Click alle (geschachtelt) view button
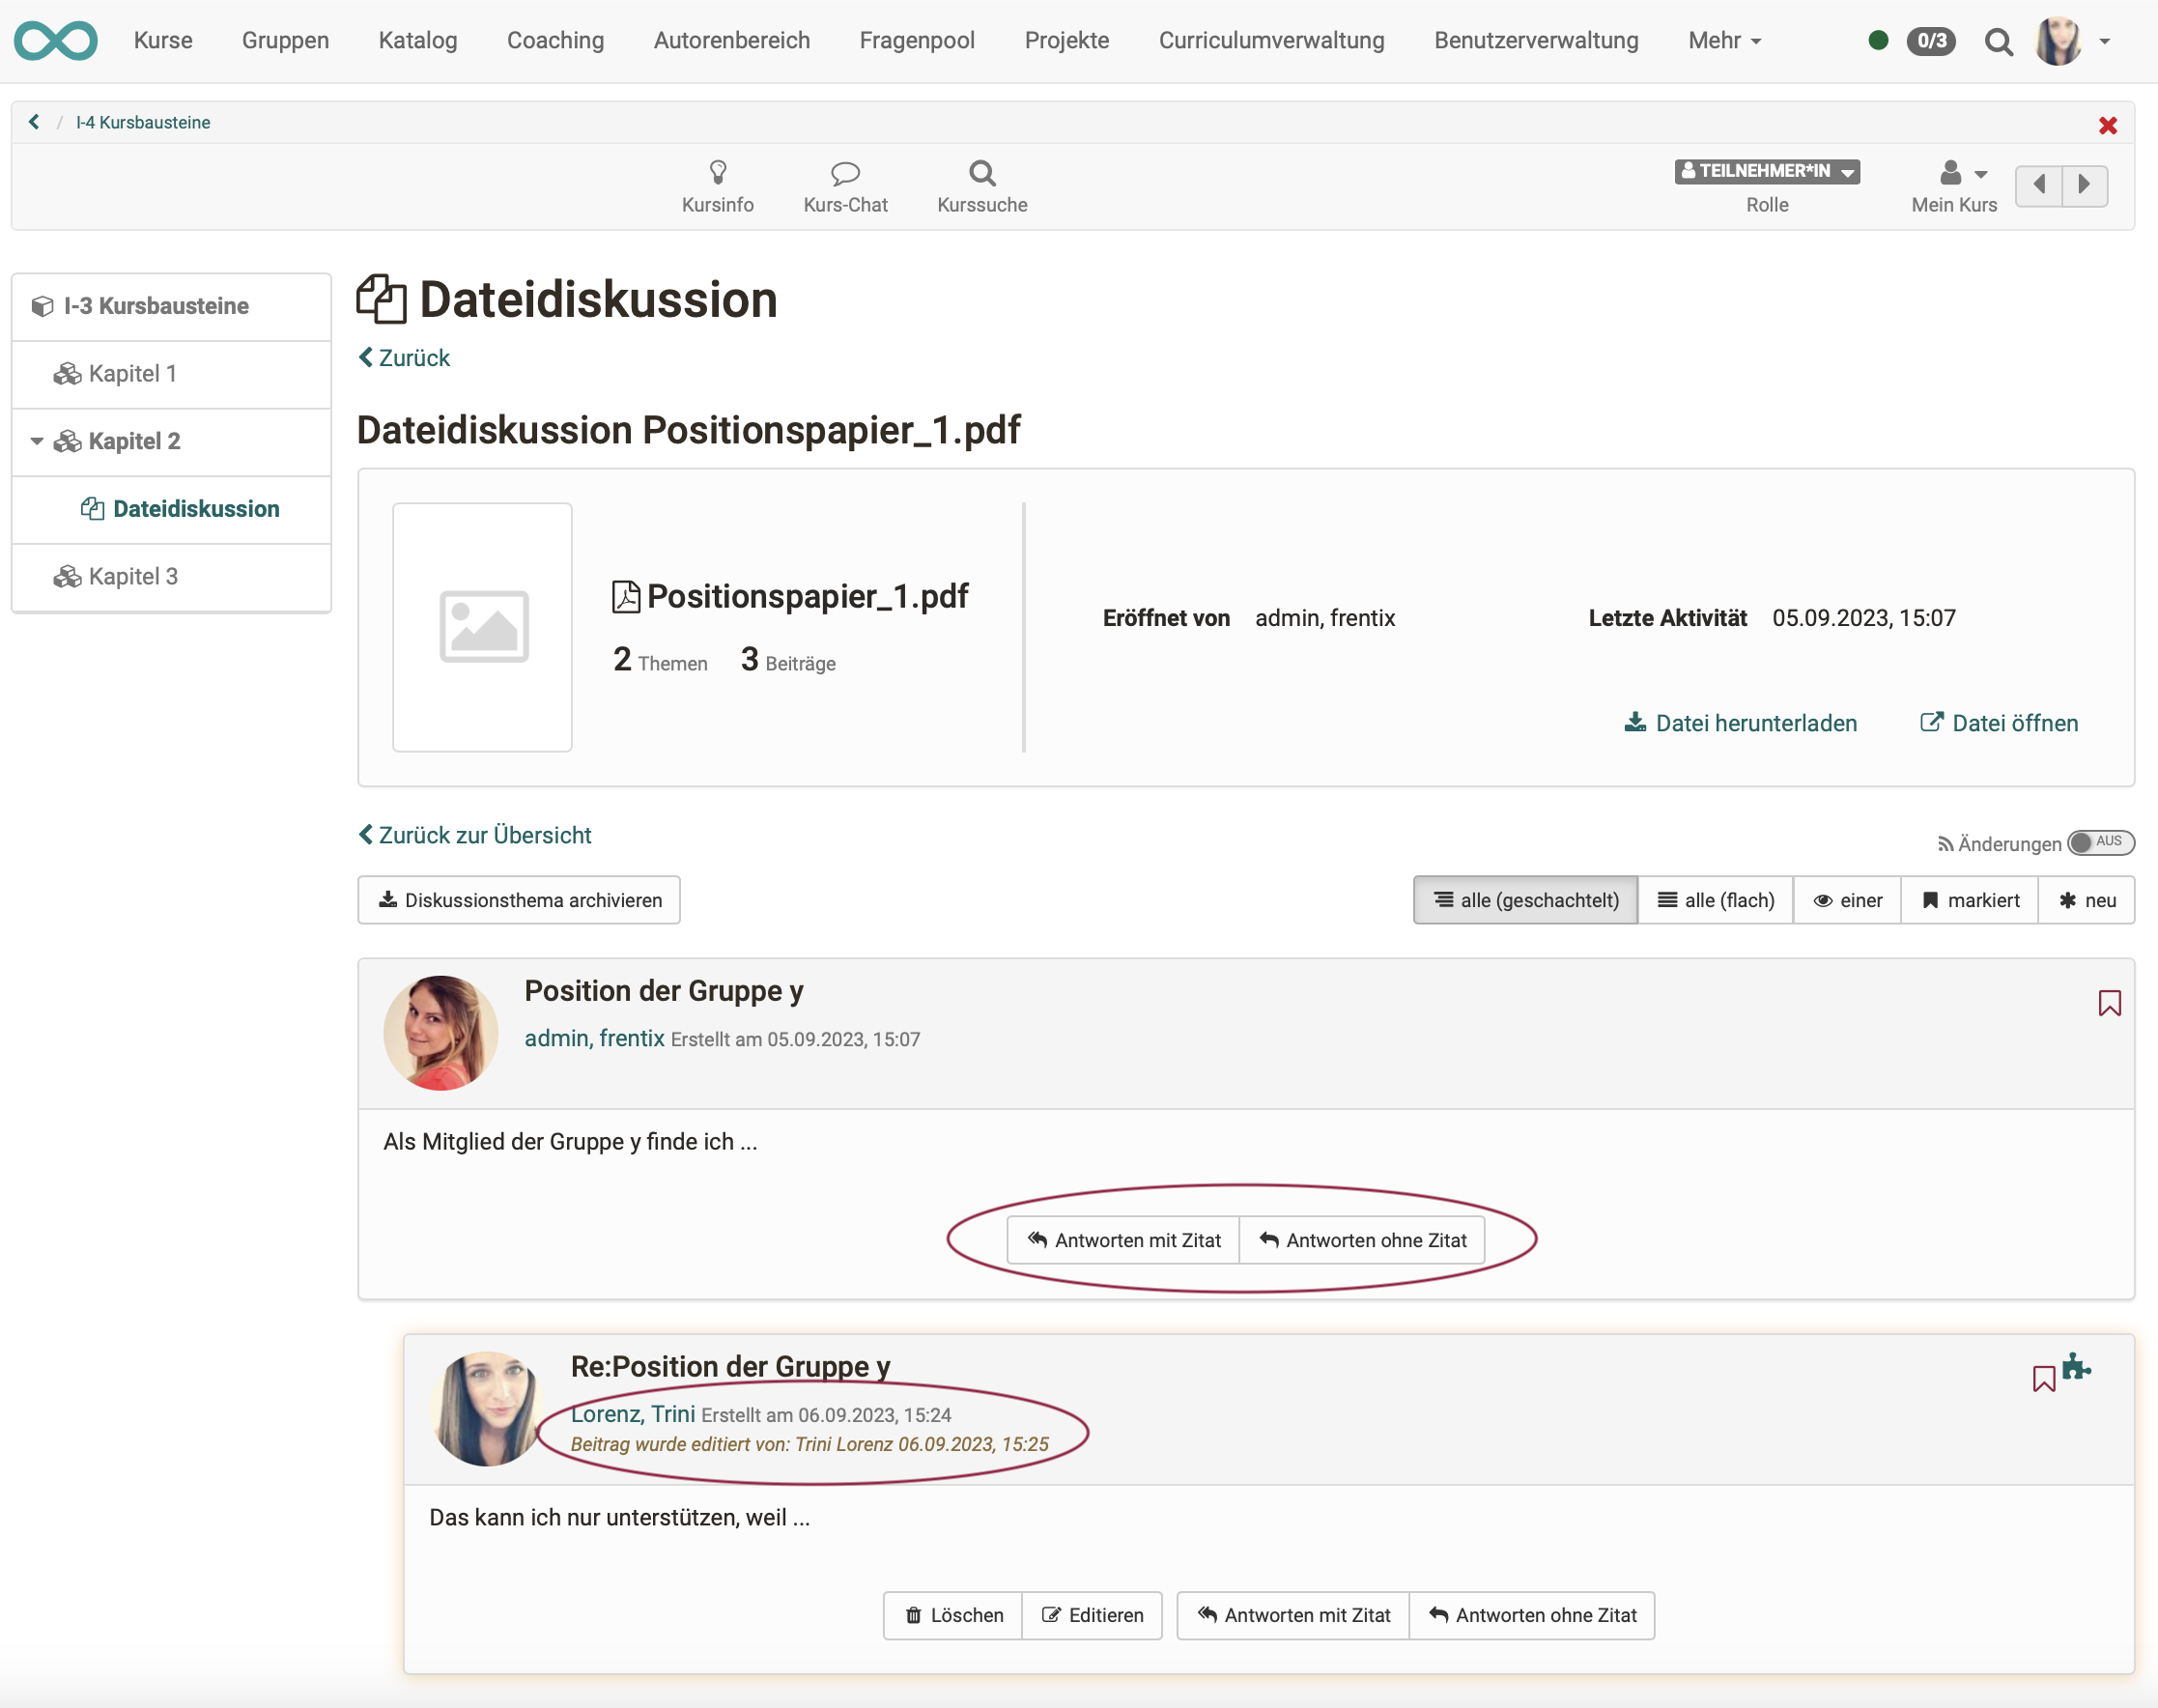 click(1522, 900)
